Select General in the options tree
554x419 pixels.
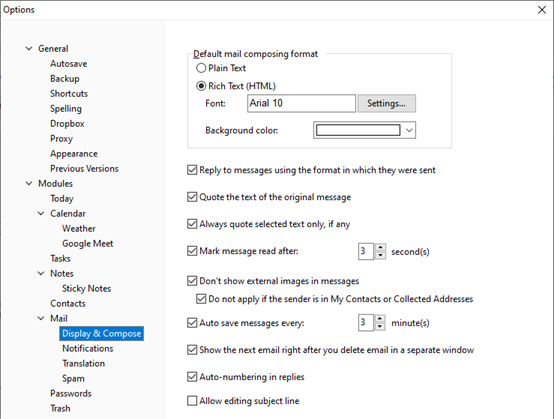point(53,48)
